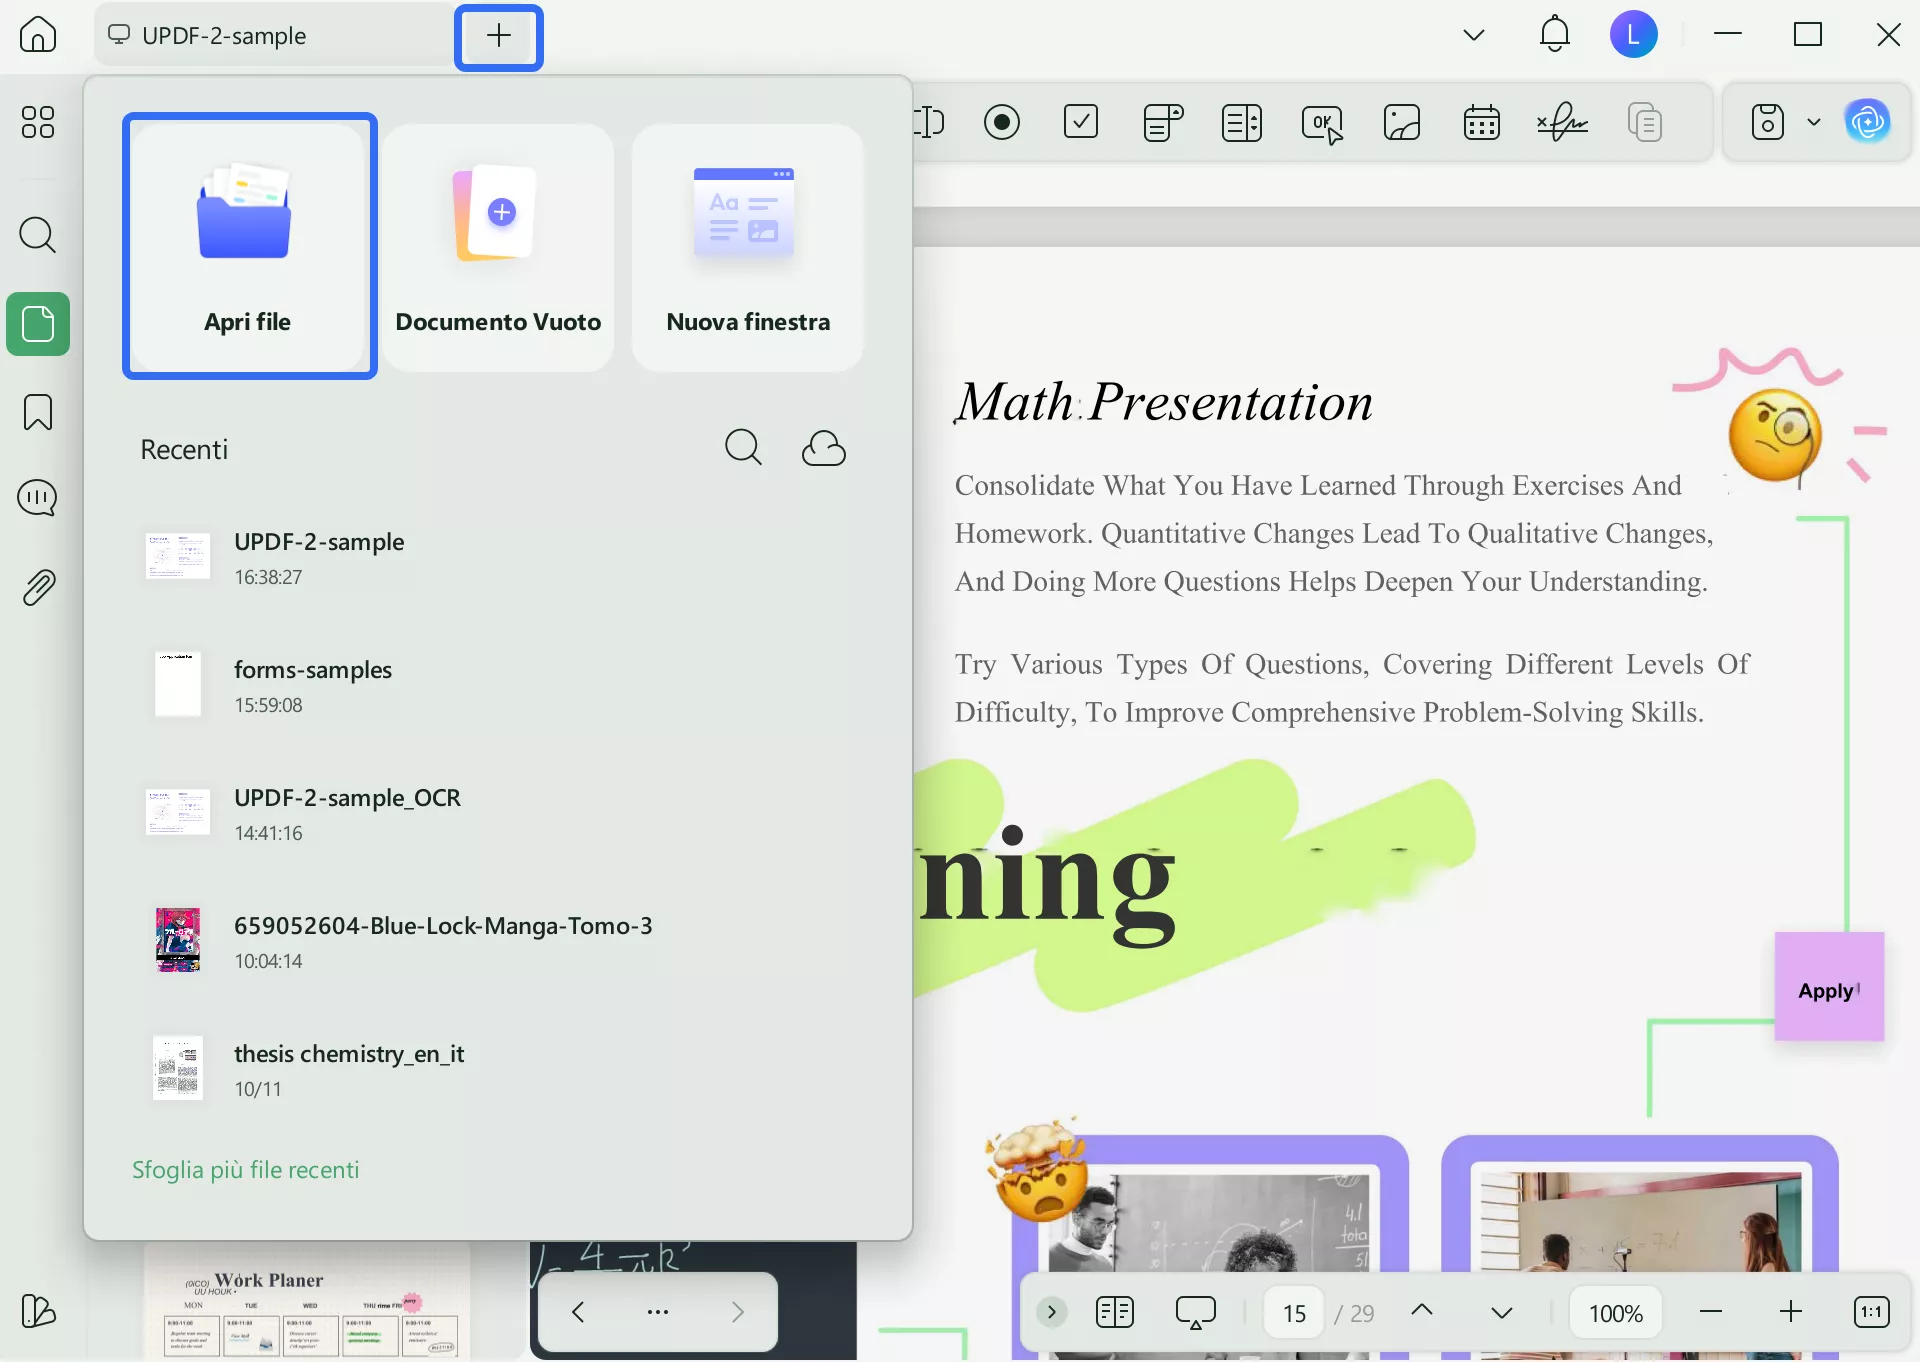The height and width of the screenshot is (1362, 1920).
Task: Switch to the UPDF-2-sample tab
Action: 224,36
